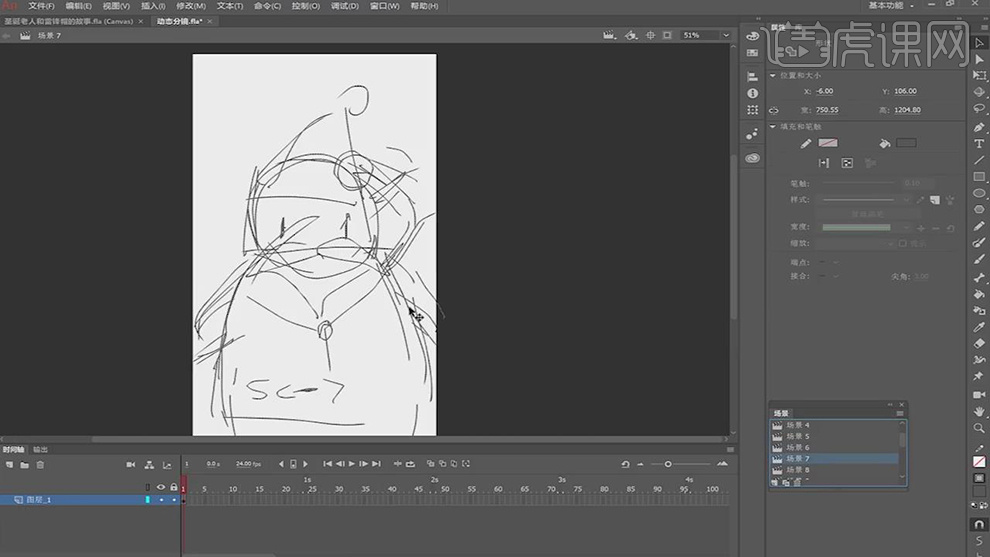Screen dimensions: 990x557
Task: Go to first frame button
Action: click(x=327, y=464)
